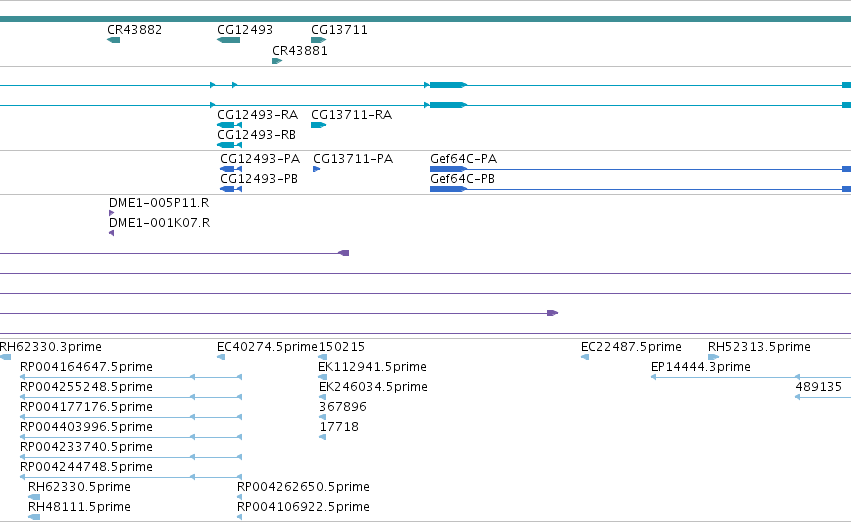851x522 pixels.
Task: Click the CR43882 gene label
Action: pos(135,30)
